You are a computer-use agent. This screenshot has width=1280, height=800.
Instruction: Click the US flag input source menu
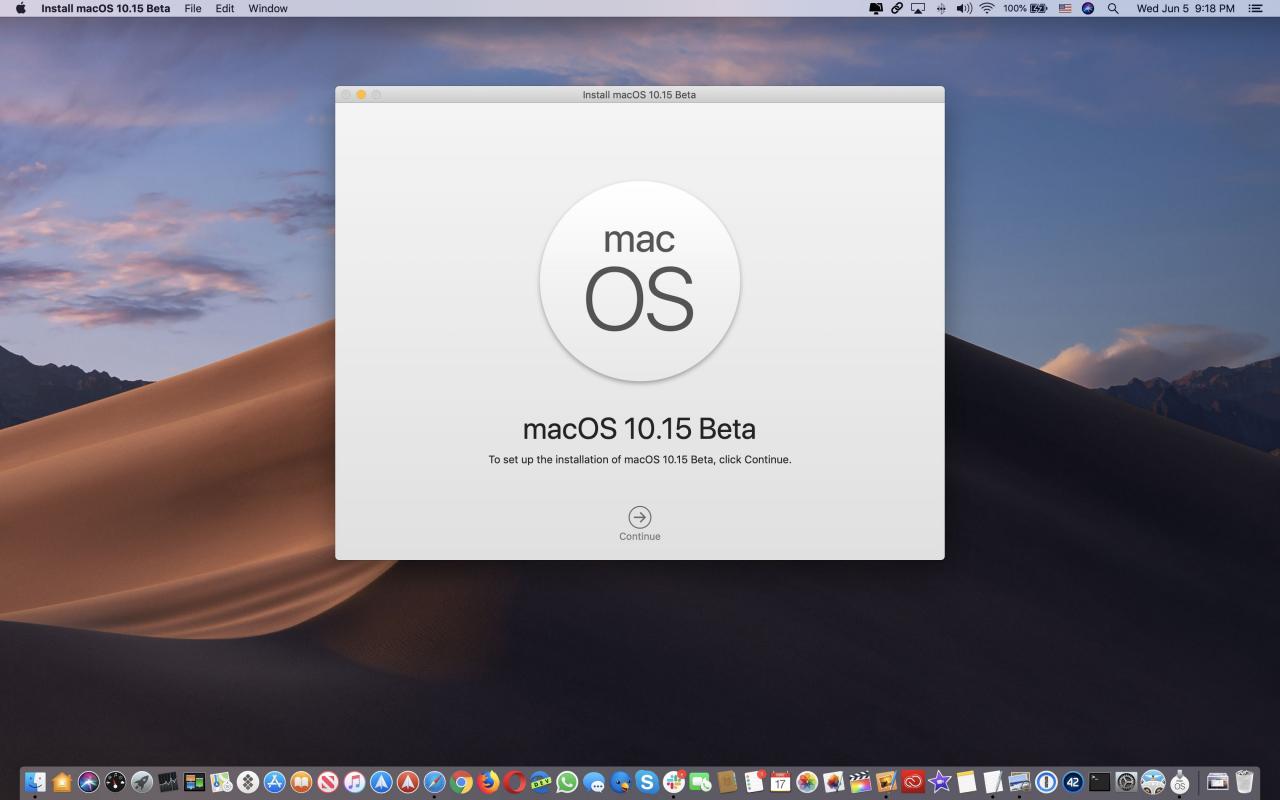coord(1065,8)
